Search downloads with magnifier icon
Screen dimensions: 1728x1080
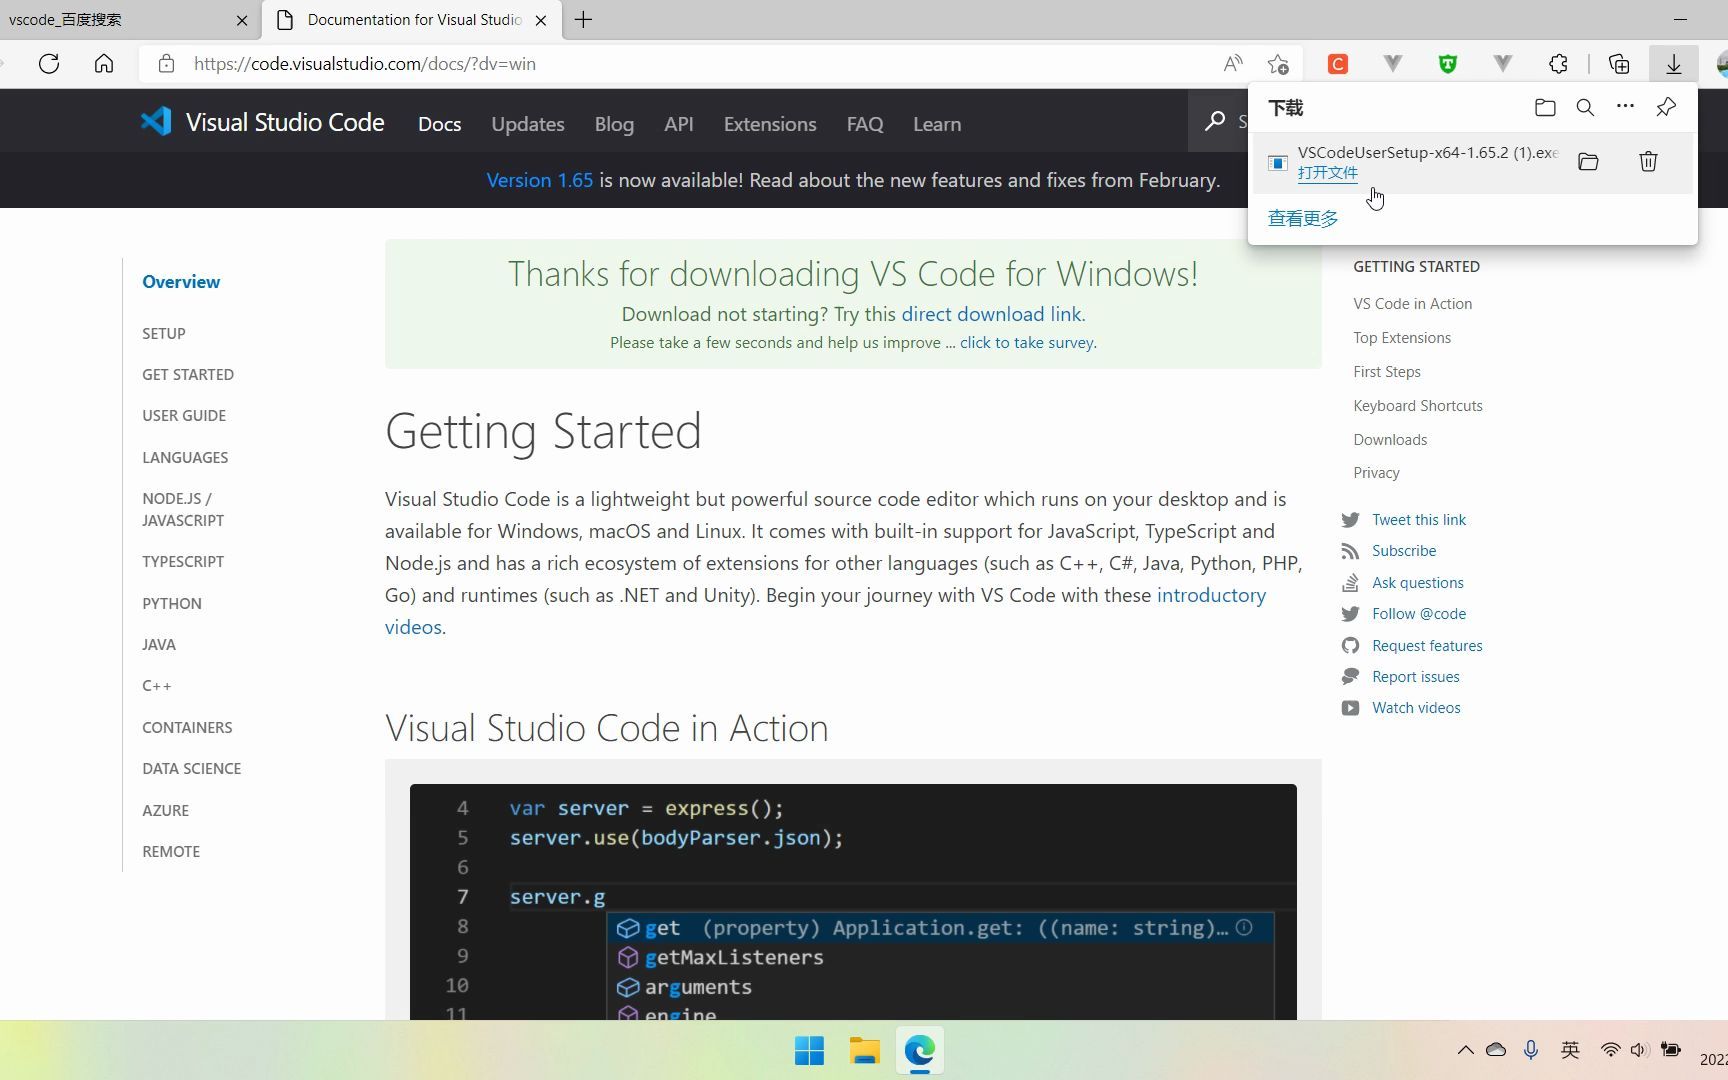pos(1585,107)
